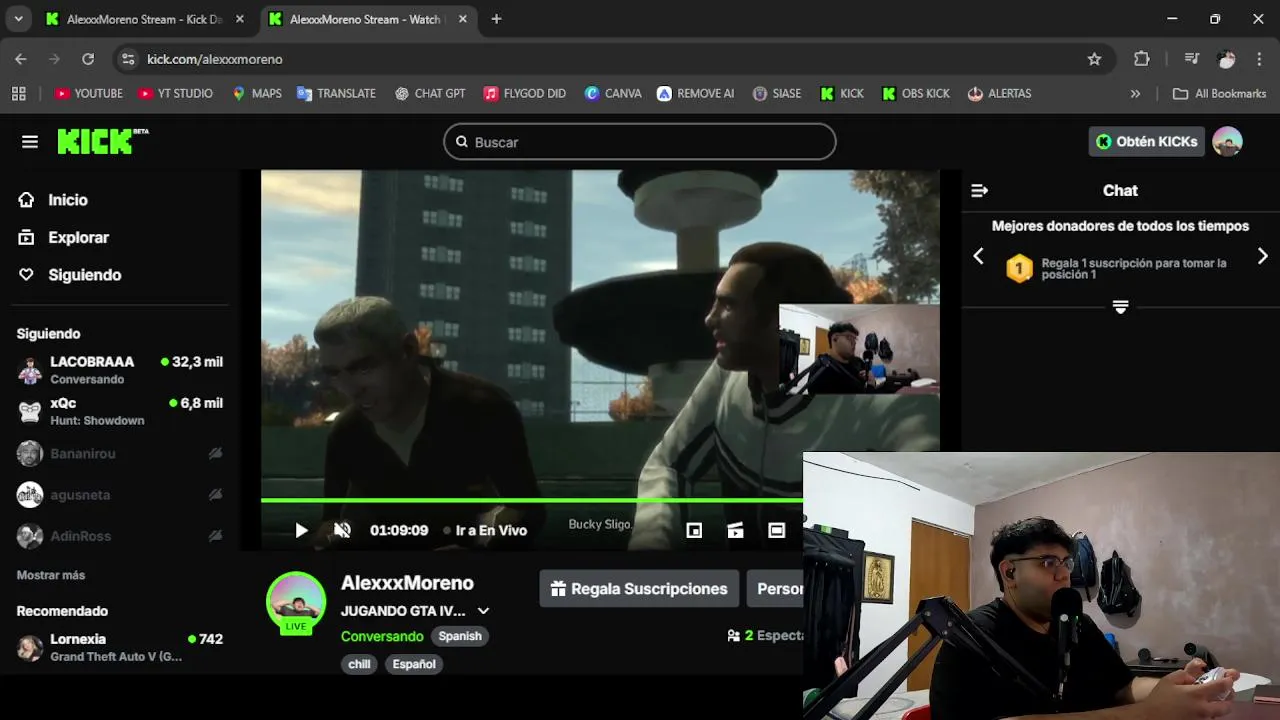Collapse the donors leaderboard handle
The height and width of the screenshot is (720, 1280).
click(x=1120, y=307)
